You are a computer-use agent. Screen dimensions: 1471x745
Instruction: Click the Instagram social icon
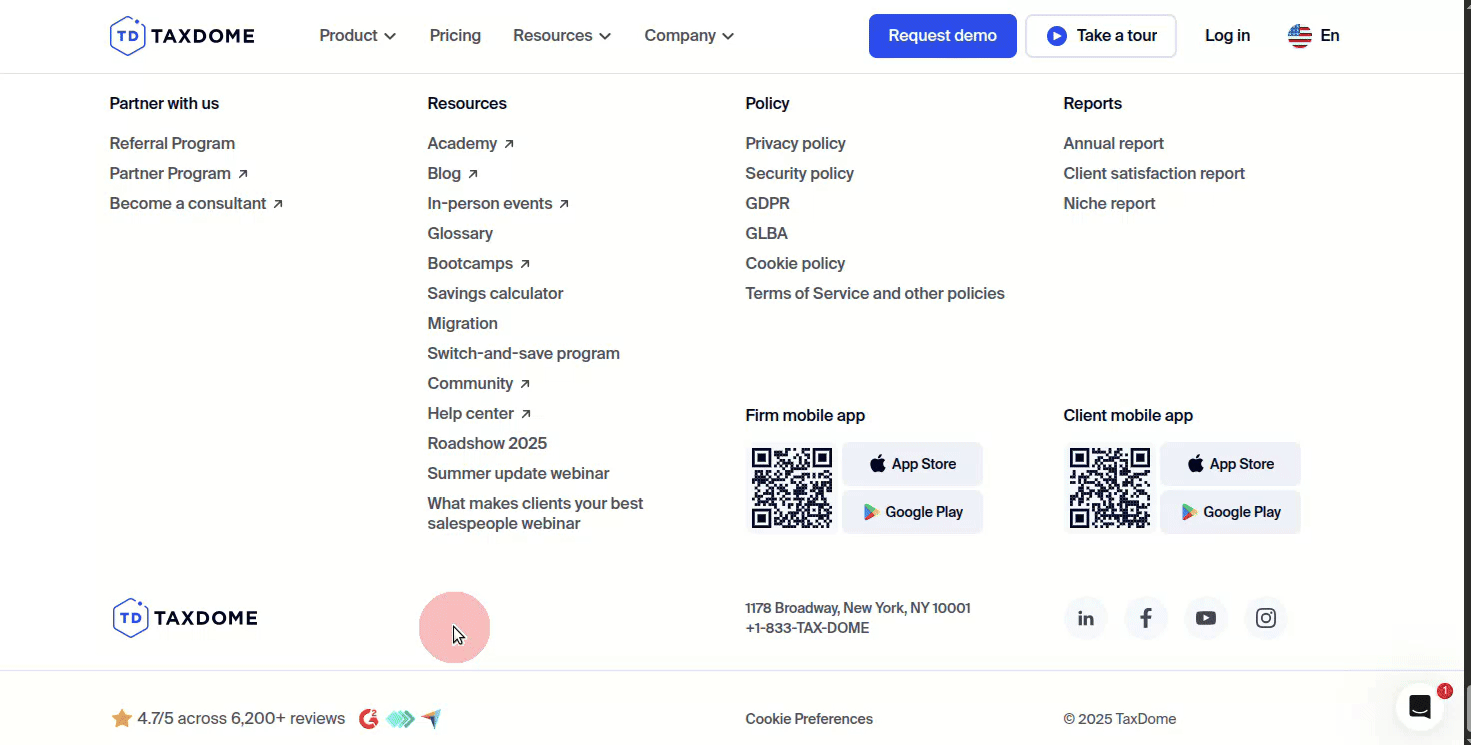click(1266, 618)
